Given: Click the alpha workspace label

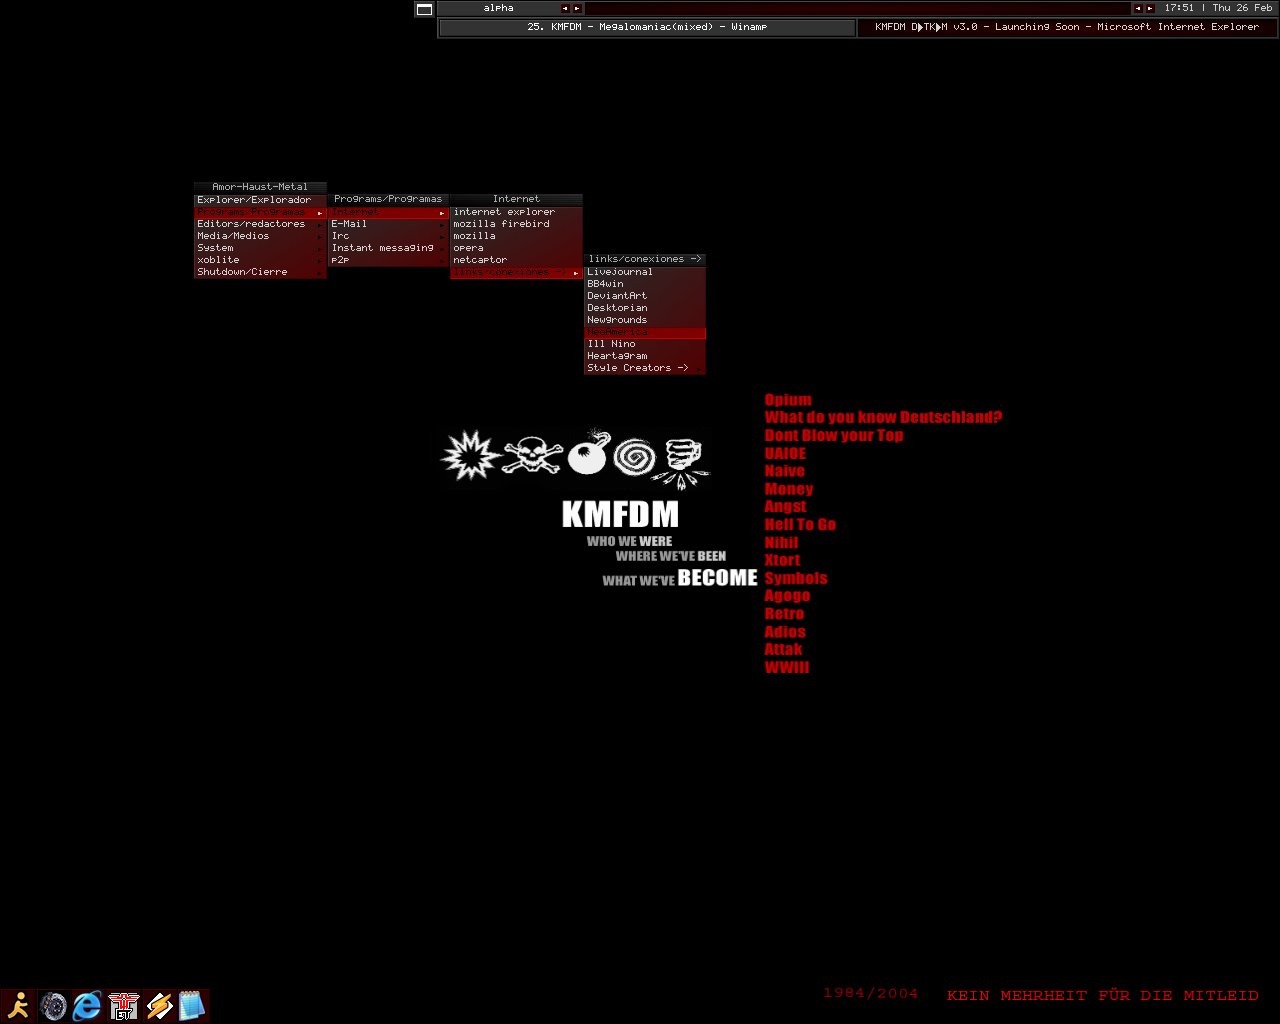Looking at the screenshot, I should (498, 8).
